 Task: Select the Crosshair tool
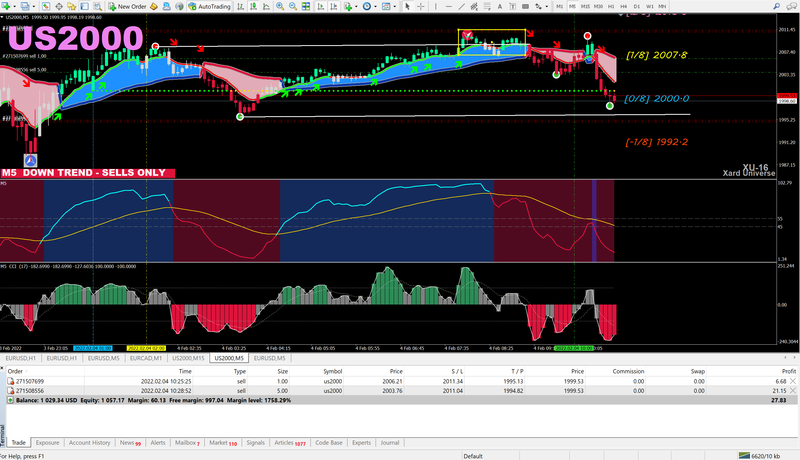pos(421,6)
